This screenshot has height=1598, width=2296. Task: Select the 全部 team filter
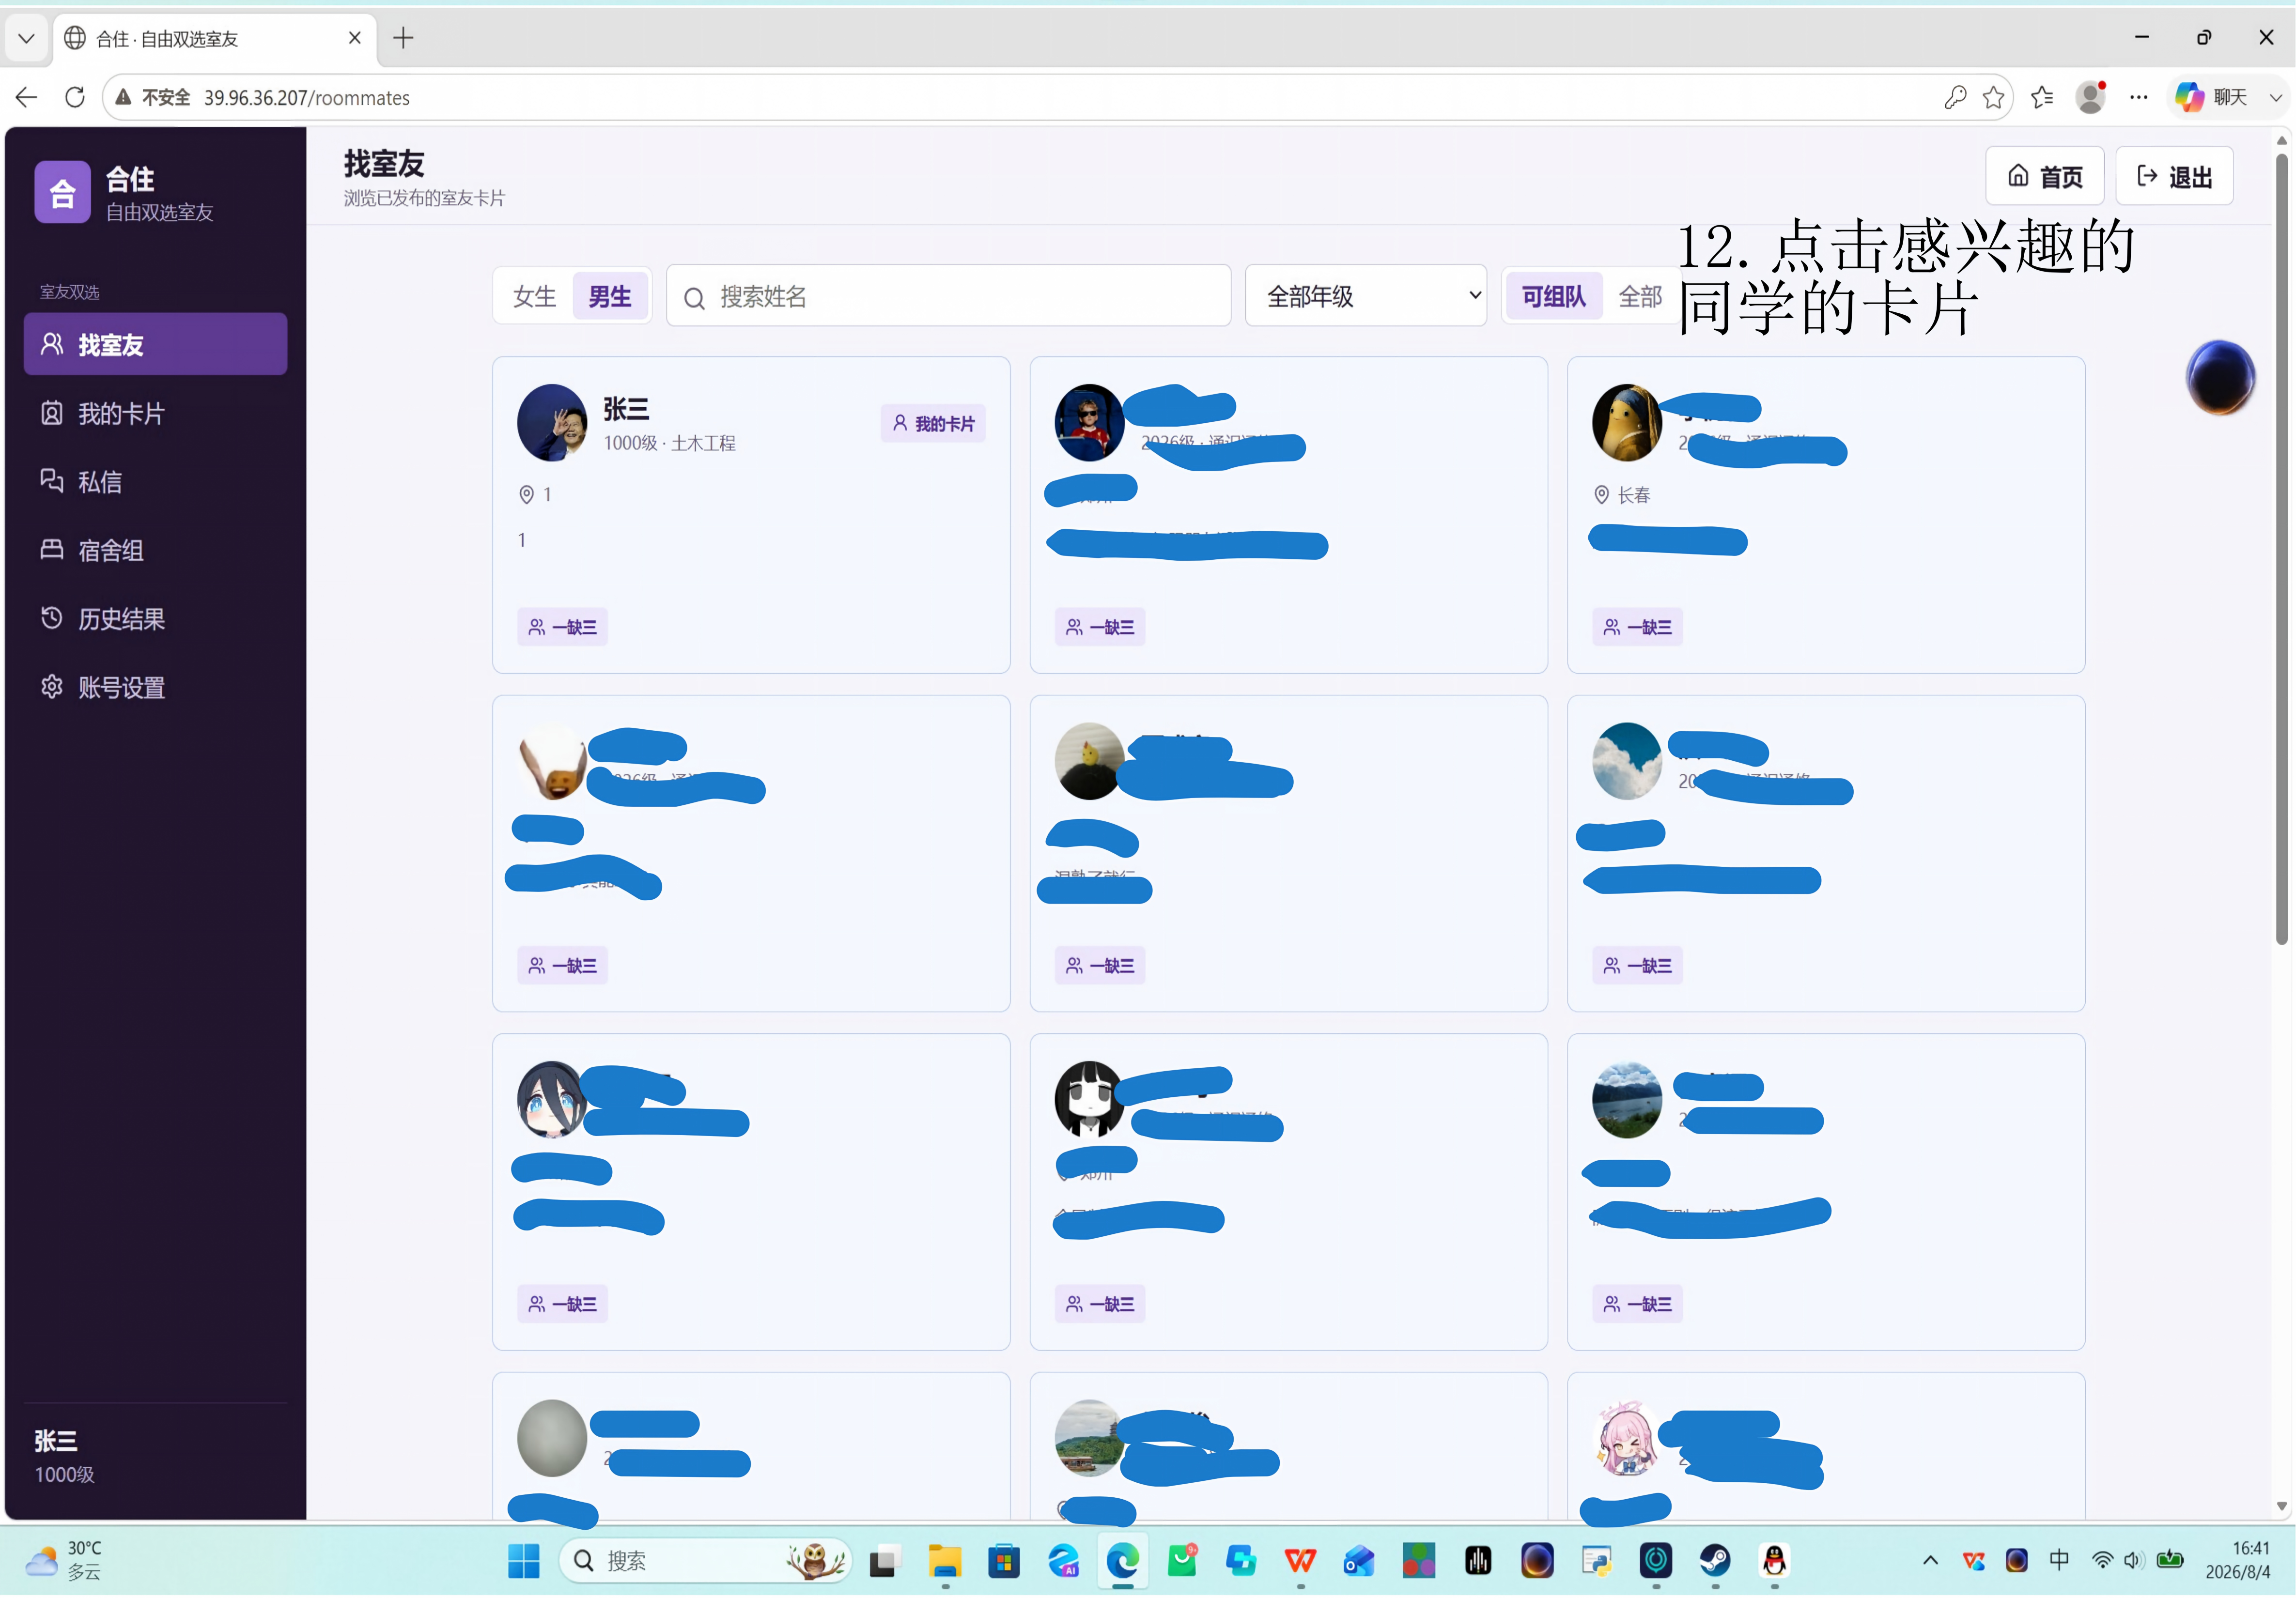pyautogui.click(x=1640, y=296)
